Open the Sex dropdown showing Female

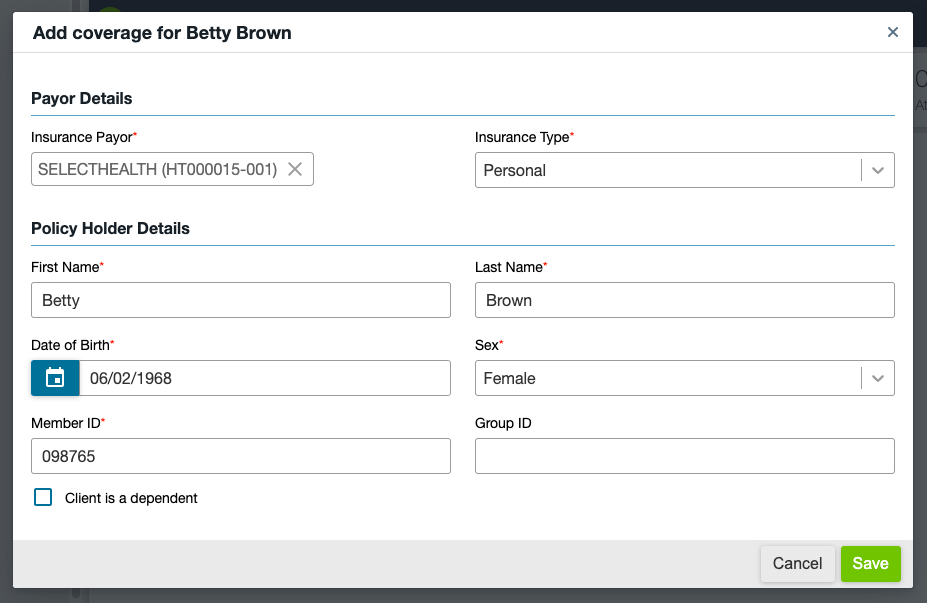coord(667,378)
